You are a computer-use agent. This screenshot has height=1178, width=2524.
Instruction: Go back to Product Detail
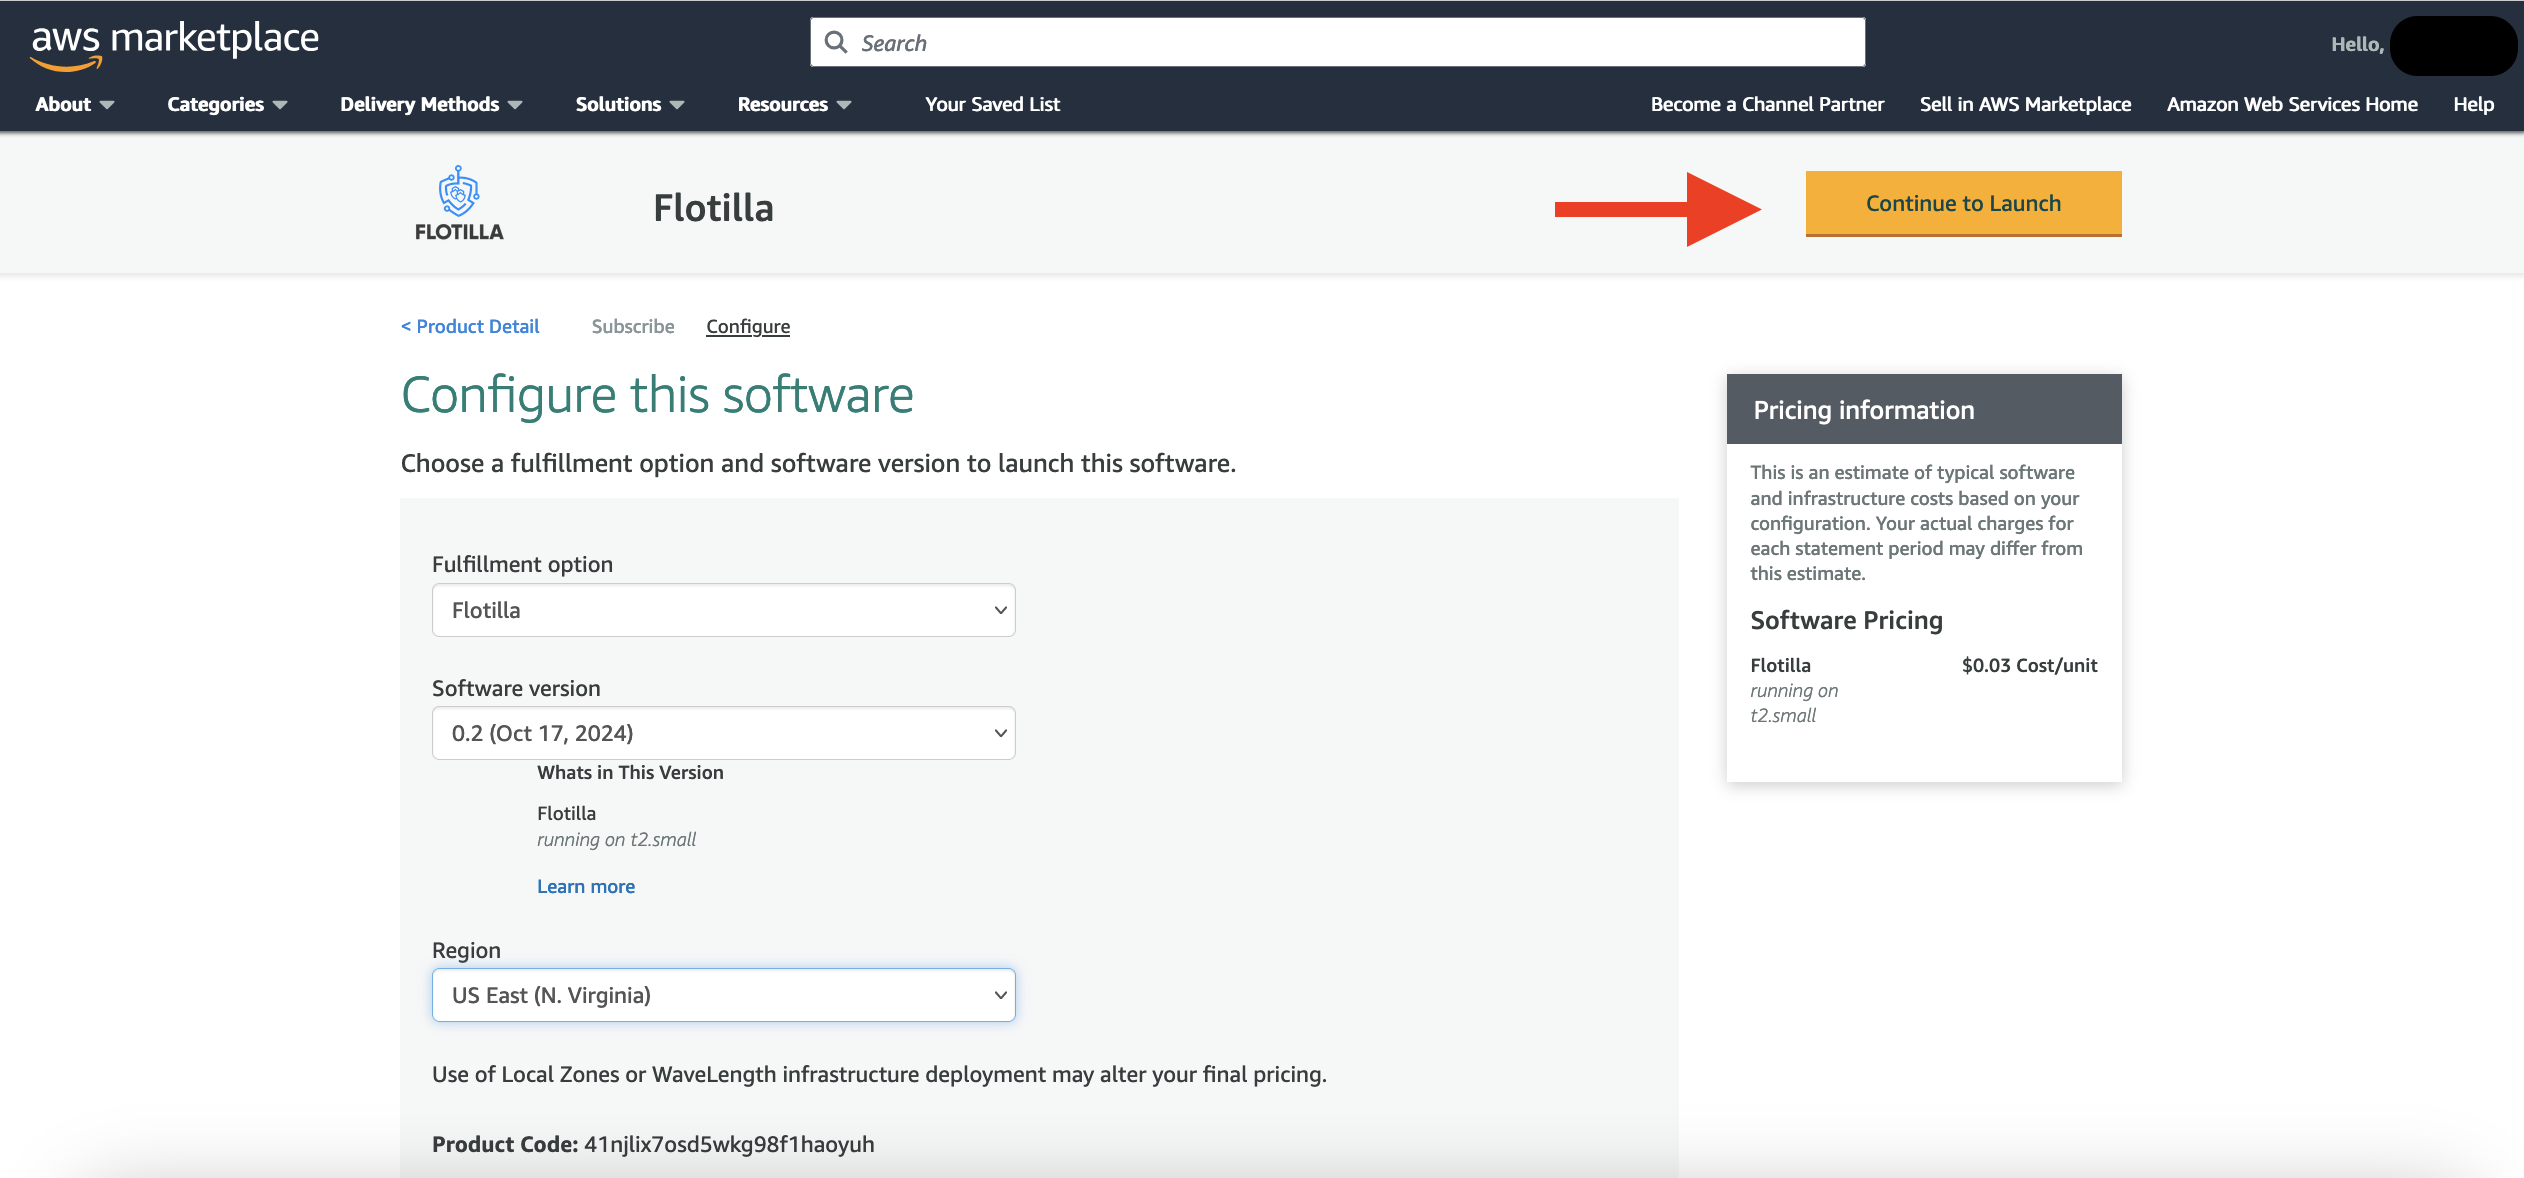point(470,326)
